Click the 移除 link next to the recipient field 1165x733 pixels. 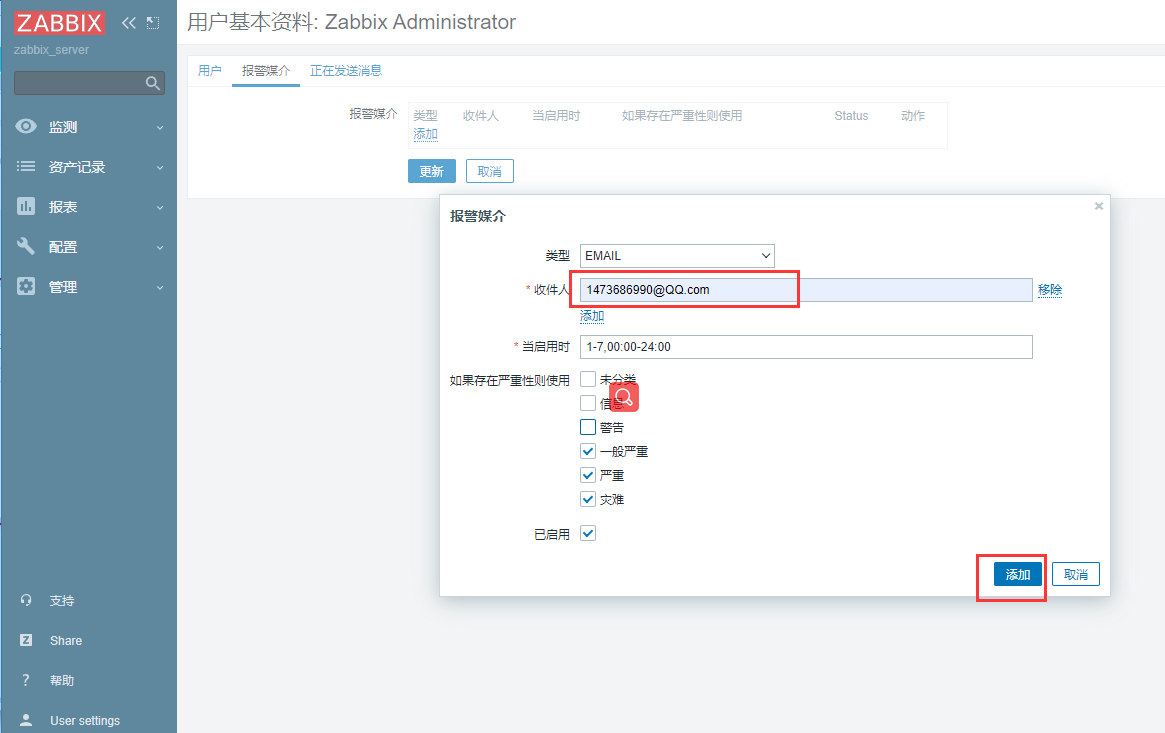[x=1050, y=289]
